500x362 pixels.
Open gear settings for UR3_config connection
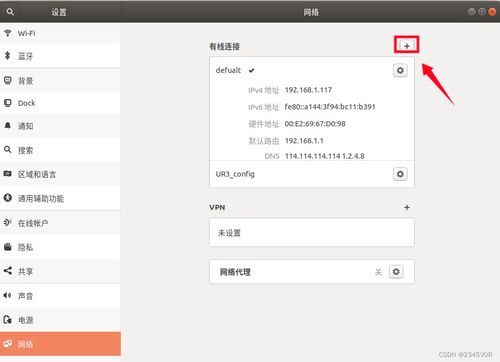coord(400,174)
